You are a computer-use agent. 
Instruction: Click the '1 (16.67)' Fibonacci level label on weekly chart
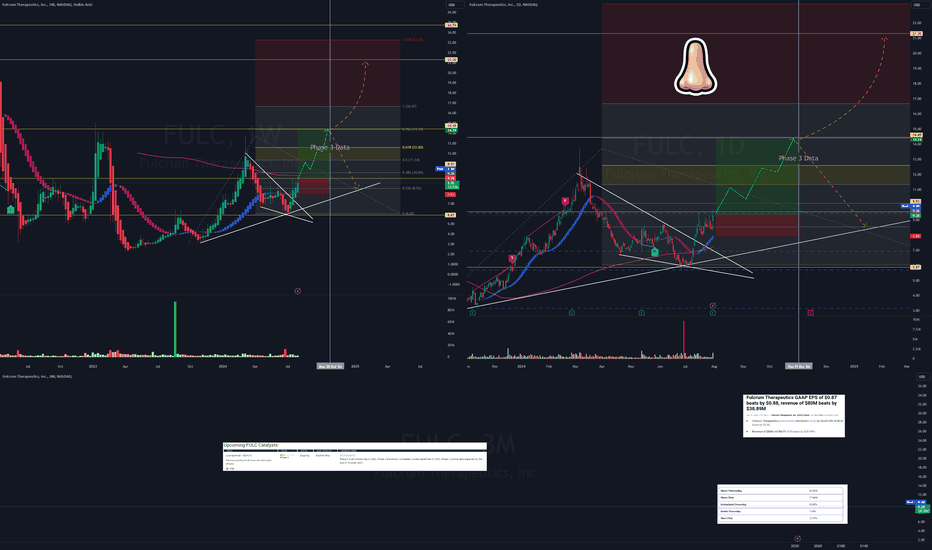[410, 106]
